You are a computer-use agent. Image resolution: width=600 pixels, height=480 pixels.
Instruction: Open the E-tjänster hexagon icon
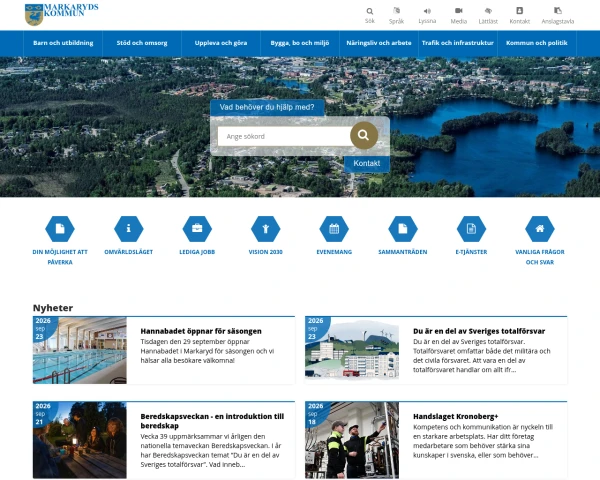pos(471,229)
